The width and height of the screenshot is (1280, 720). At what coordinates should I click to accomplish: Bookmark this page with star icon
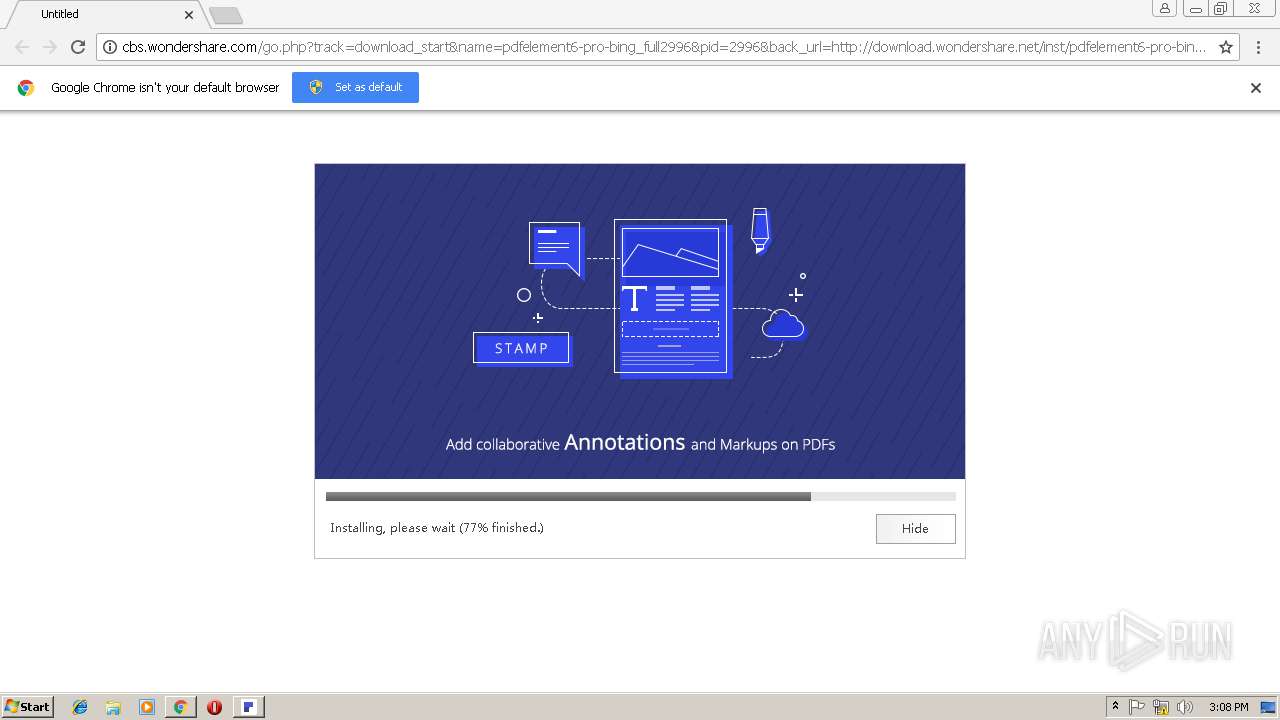[1226, 47]
